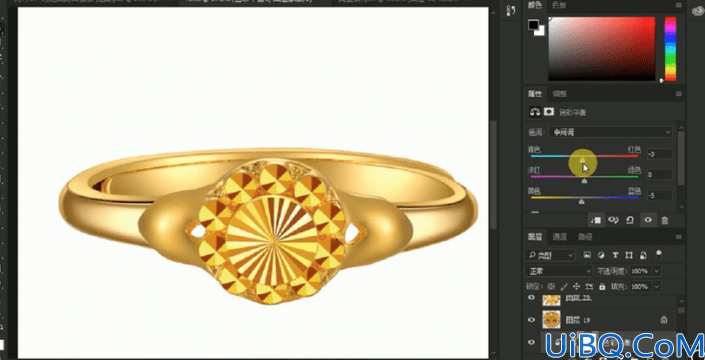
Task: Click the foreground black color swatch
Action: click(534, 25)
